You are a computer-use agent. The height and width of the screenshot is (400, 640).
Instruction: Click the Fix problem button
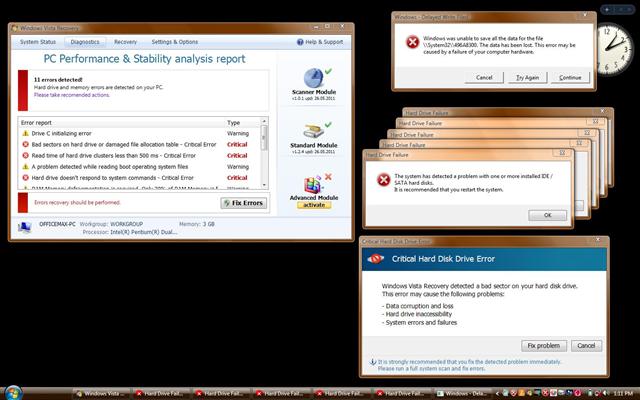point(544,346)
